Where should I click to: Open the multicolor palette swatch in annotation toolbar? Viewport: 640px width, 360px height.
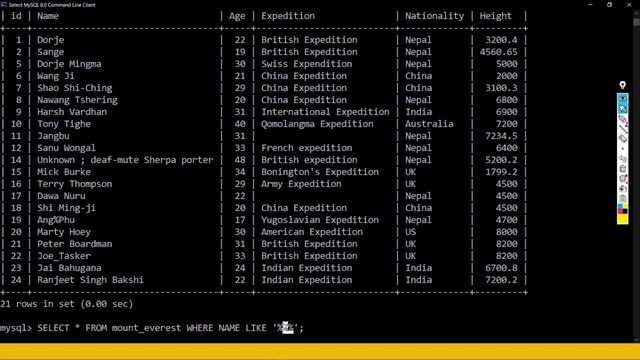coord(622,209)
